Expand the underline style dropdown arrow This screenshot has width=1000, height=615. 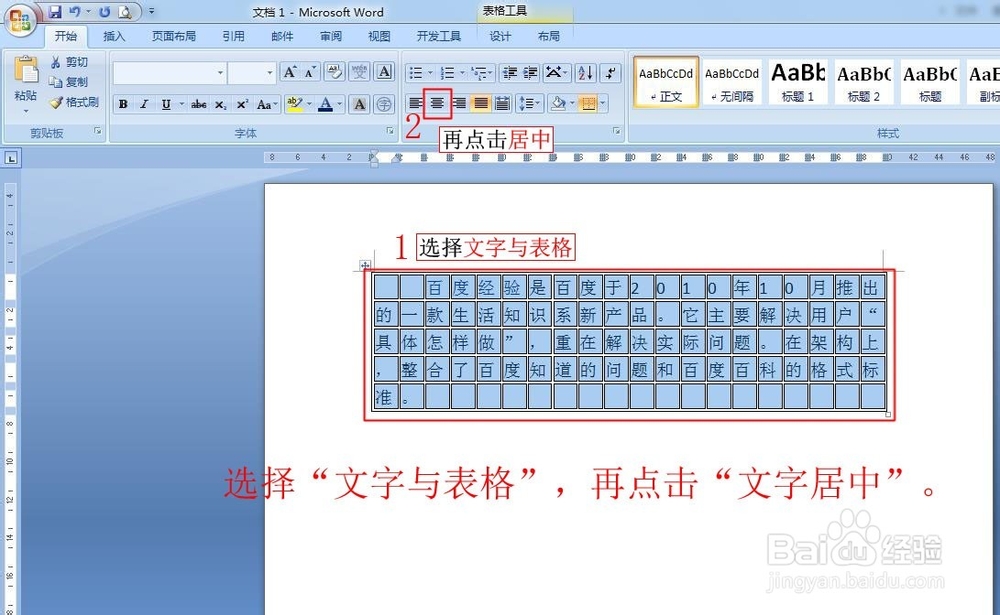click(x=182, y=104)
